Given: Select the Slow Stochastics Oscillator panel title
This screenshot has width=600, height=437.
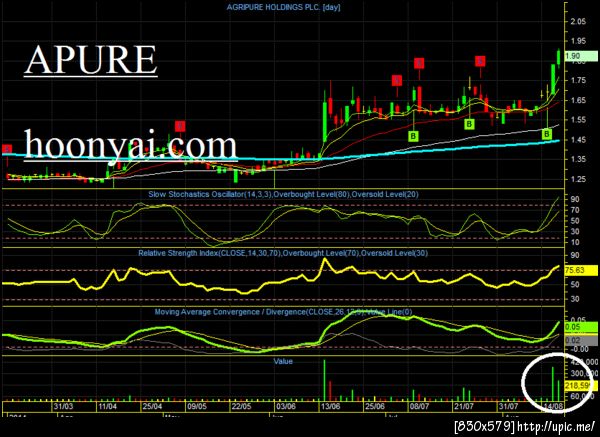Looking at the screenshot, I should pyautogui.click(x=283, y=194).
